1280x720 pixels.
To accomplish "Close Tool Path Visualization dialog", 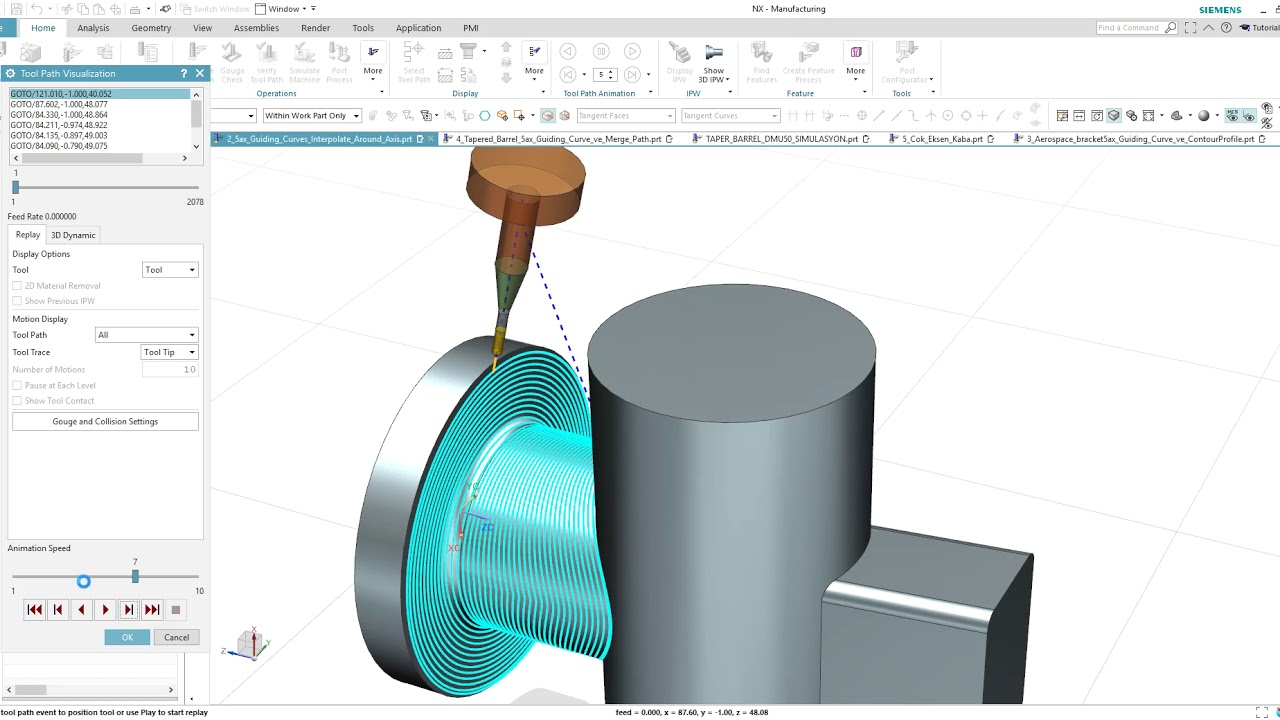I will tap(200, 73).
